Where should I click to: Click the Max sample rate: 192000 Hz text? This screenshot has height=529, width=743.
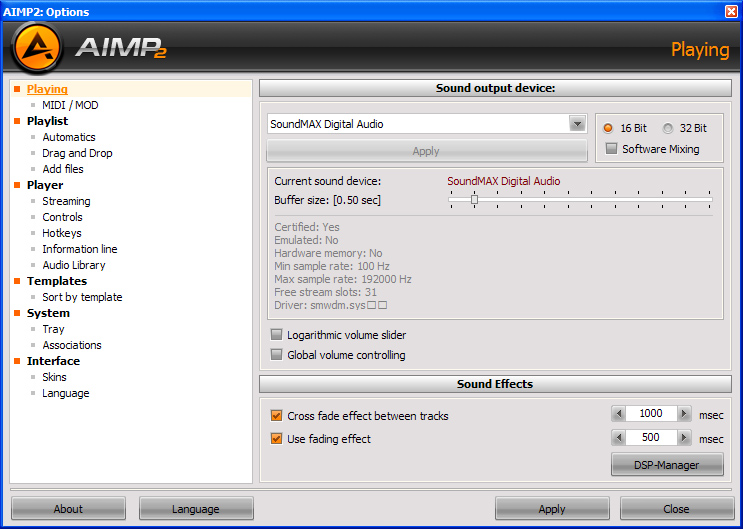point(343,279)
